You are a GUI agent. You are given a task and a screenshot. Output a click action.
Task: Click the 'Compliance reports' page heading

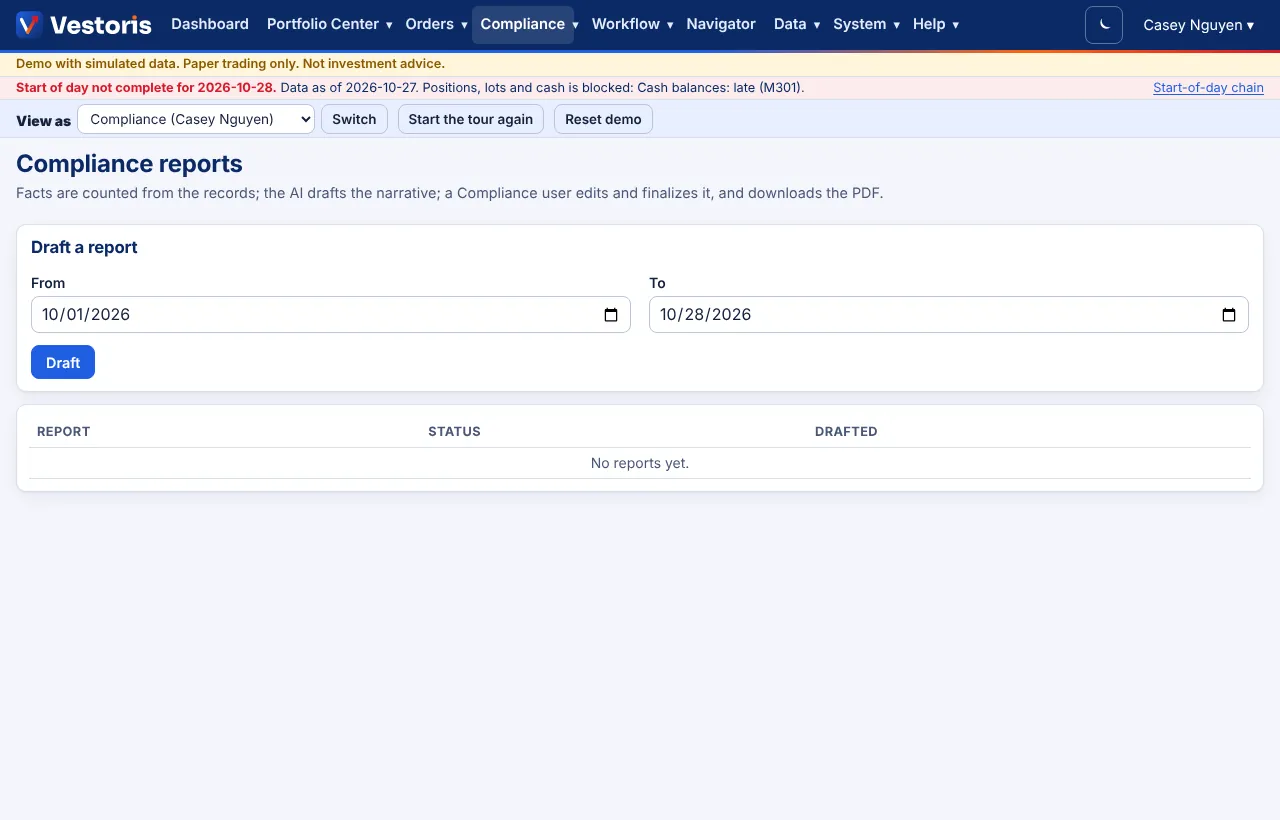pos(129,164)
